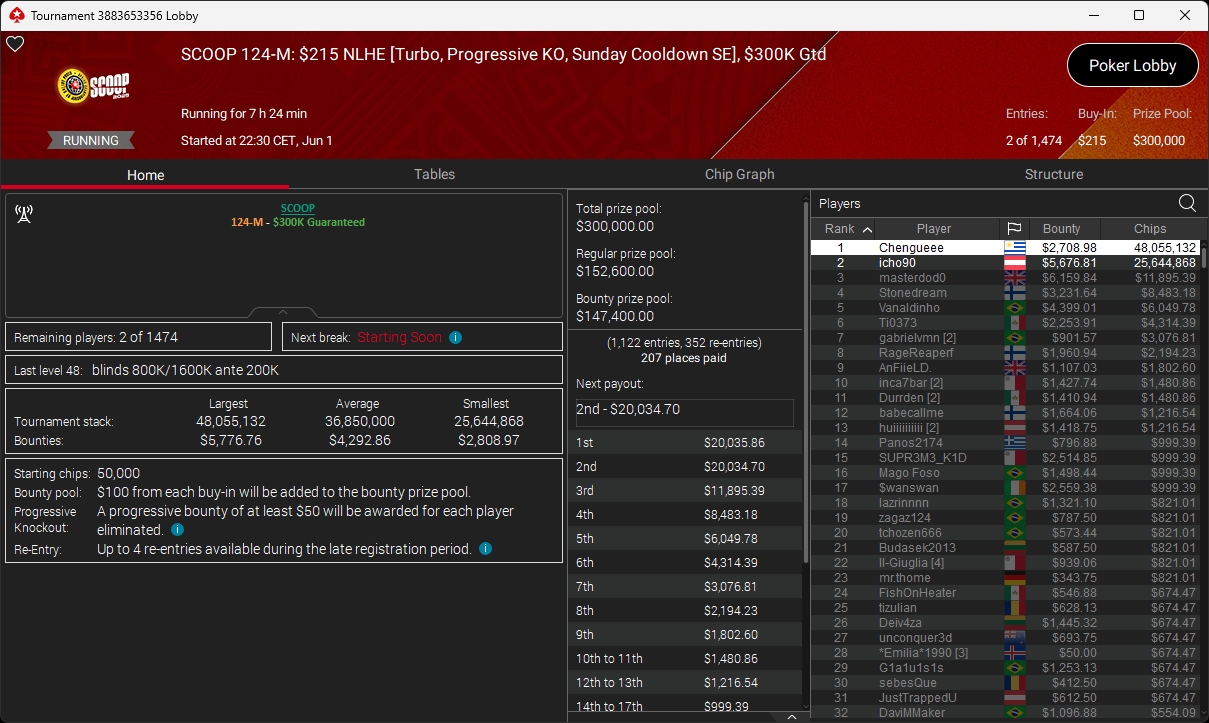Select player Chengueee row

pyautogui.click(x=1005, y=248)
